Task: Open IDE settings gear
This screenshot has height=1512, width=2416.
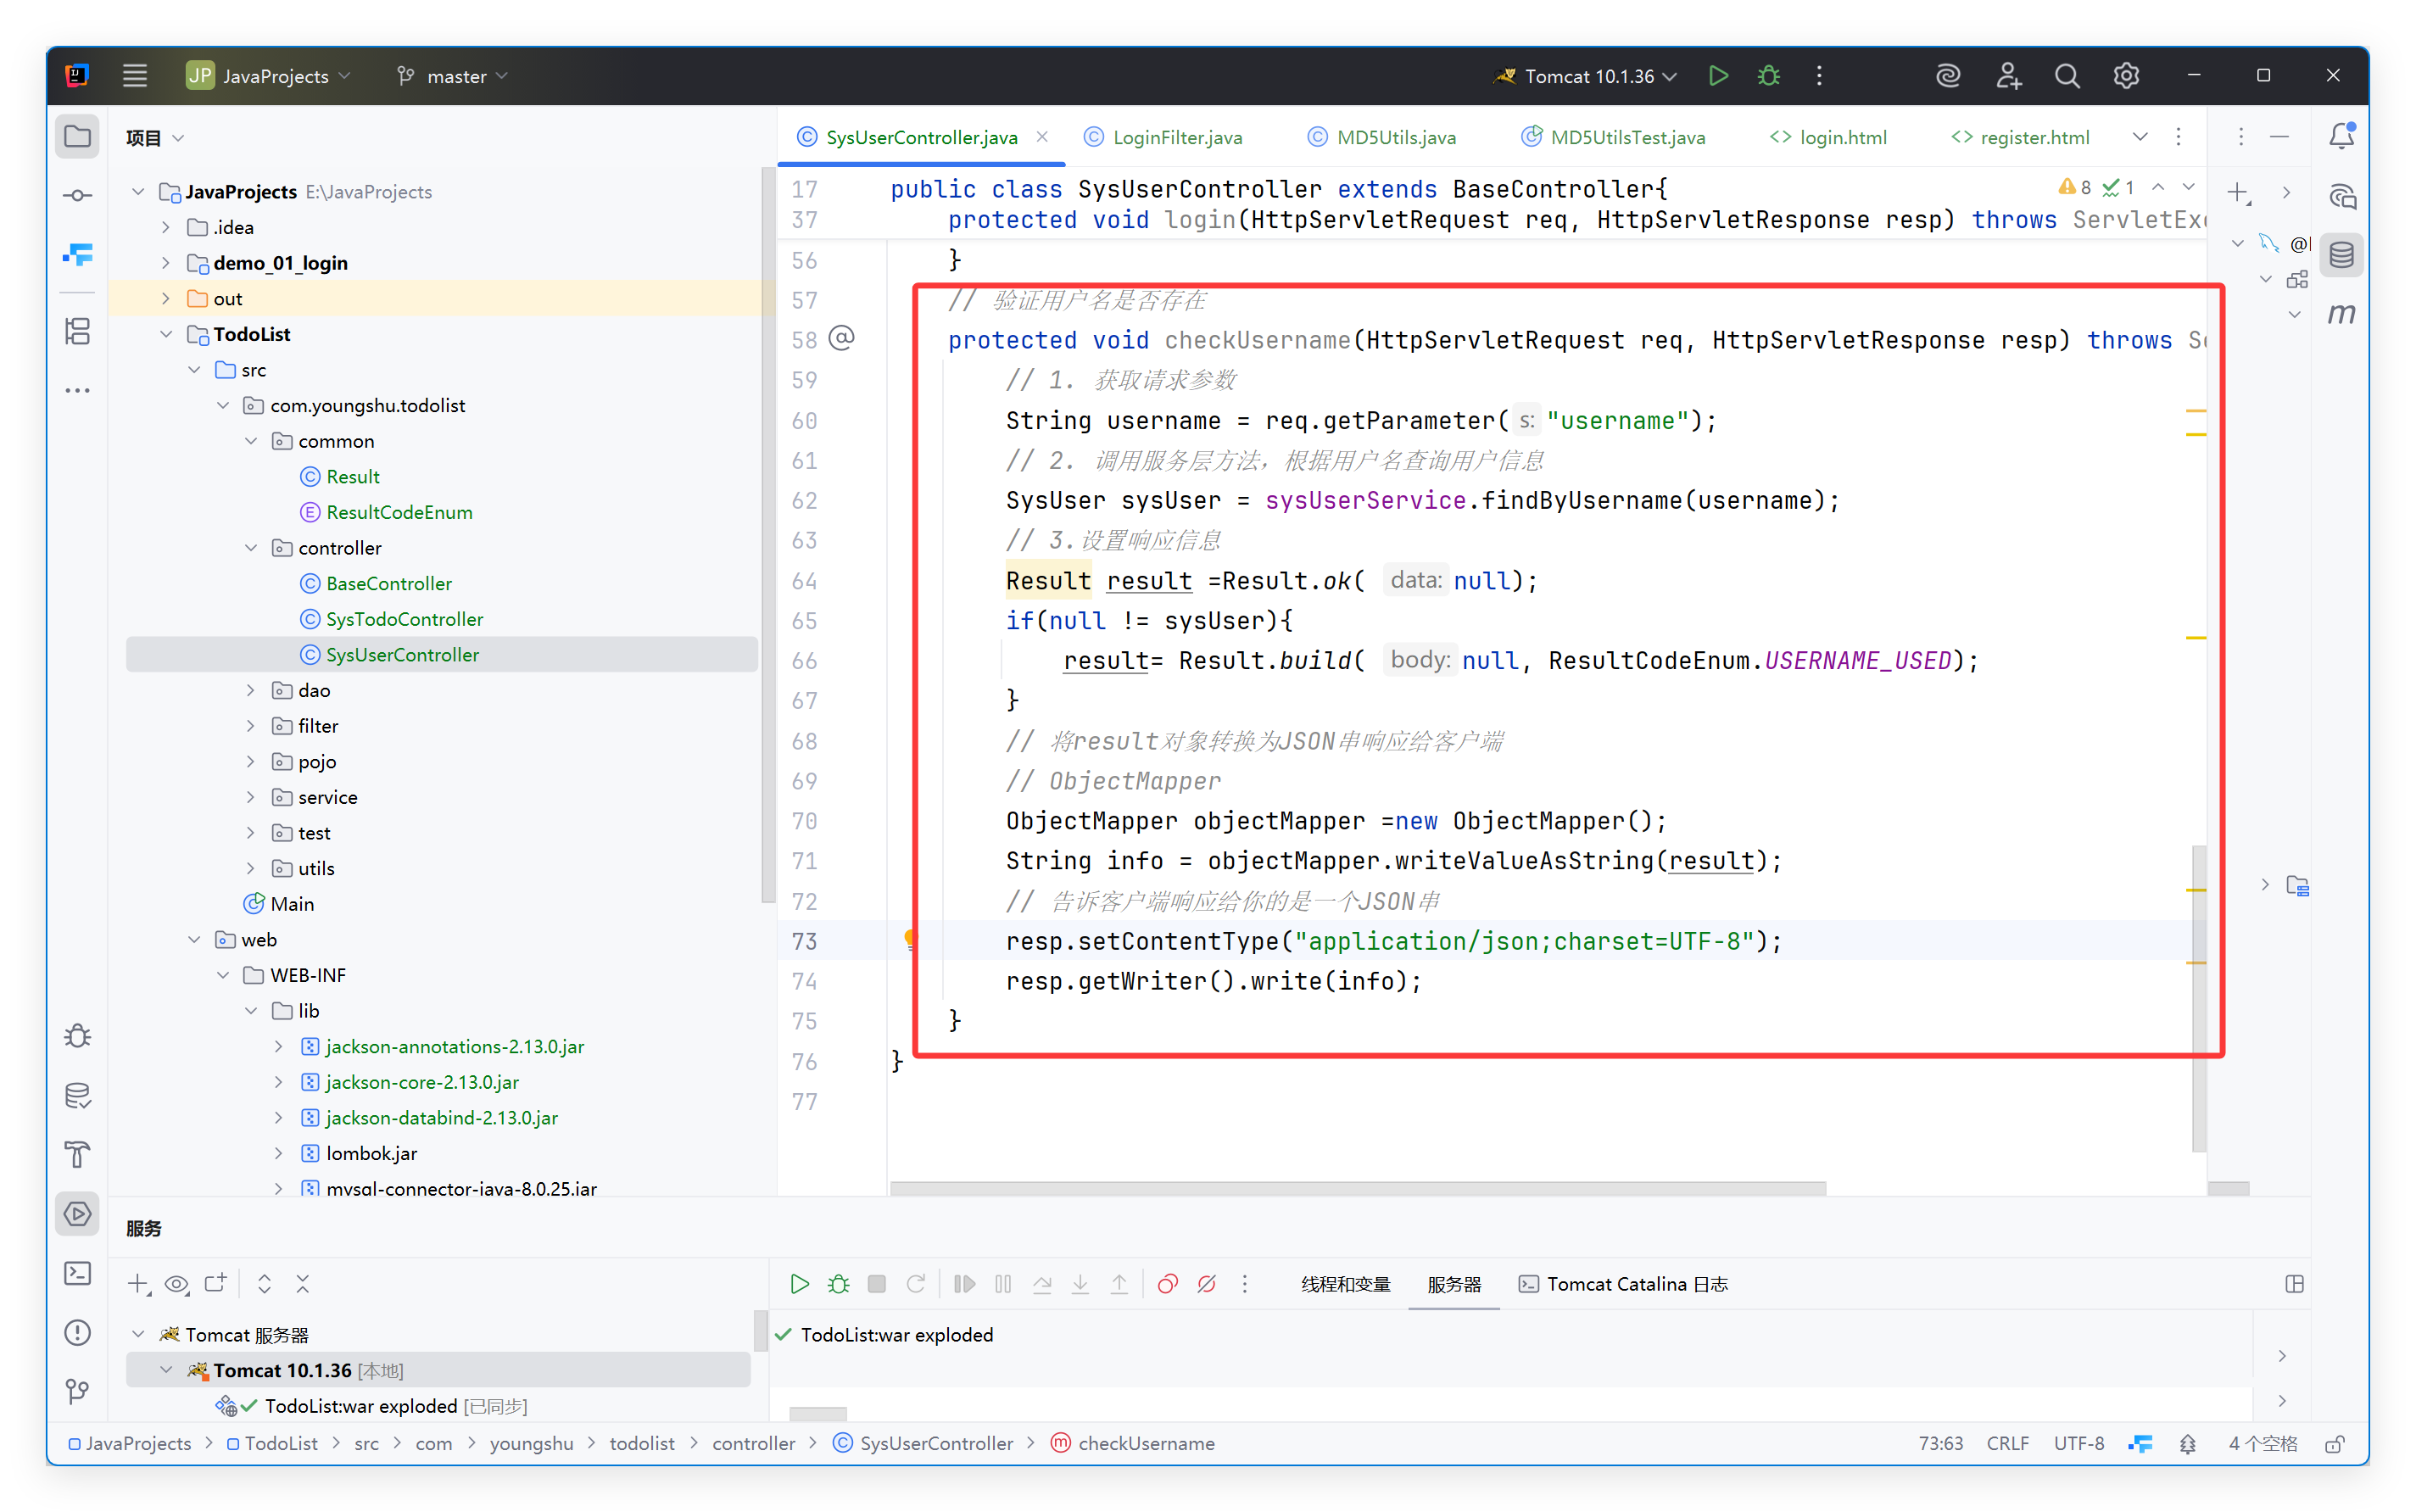Action: coord(2126,76)
